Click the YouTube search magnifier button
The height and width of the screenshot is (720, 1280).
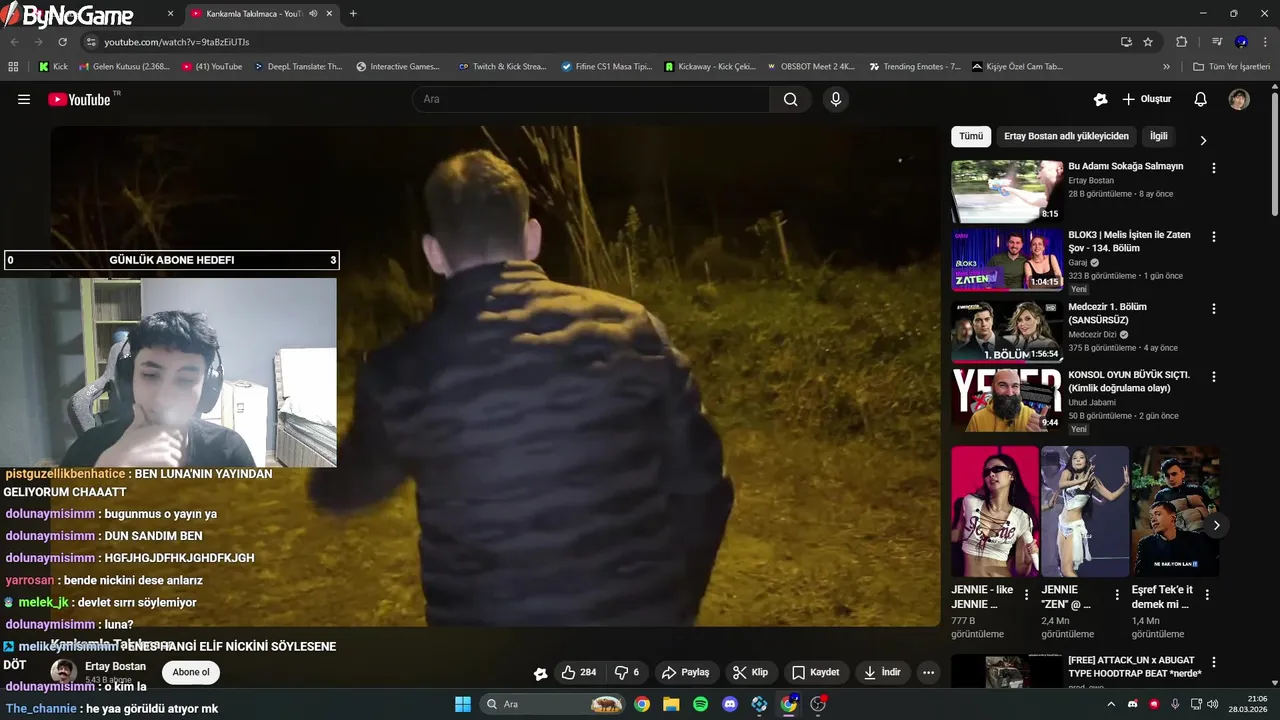pos(791,99)
